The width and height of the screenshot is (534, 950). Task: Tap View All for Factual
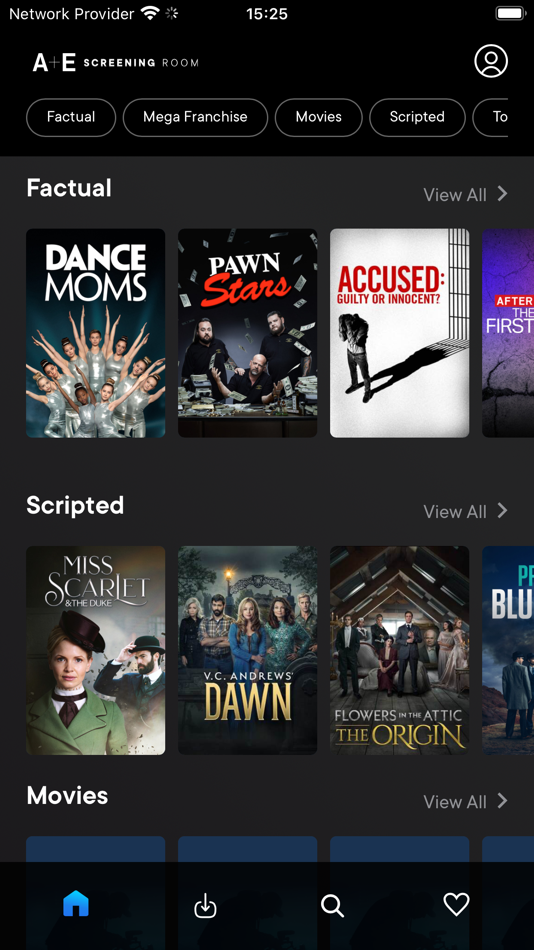click(455, 195)
